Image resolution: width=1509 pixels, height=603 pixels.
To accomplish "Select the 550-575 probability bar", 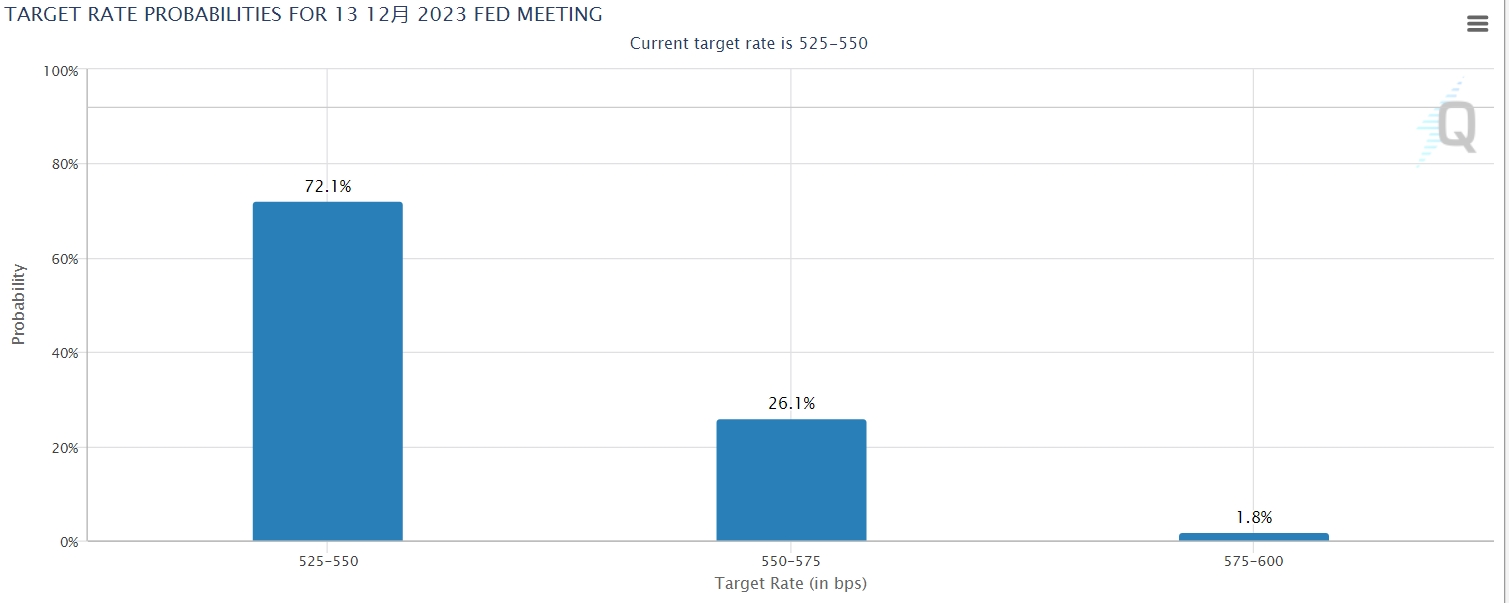I will 791,480.
